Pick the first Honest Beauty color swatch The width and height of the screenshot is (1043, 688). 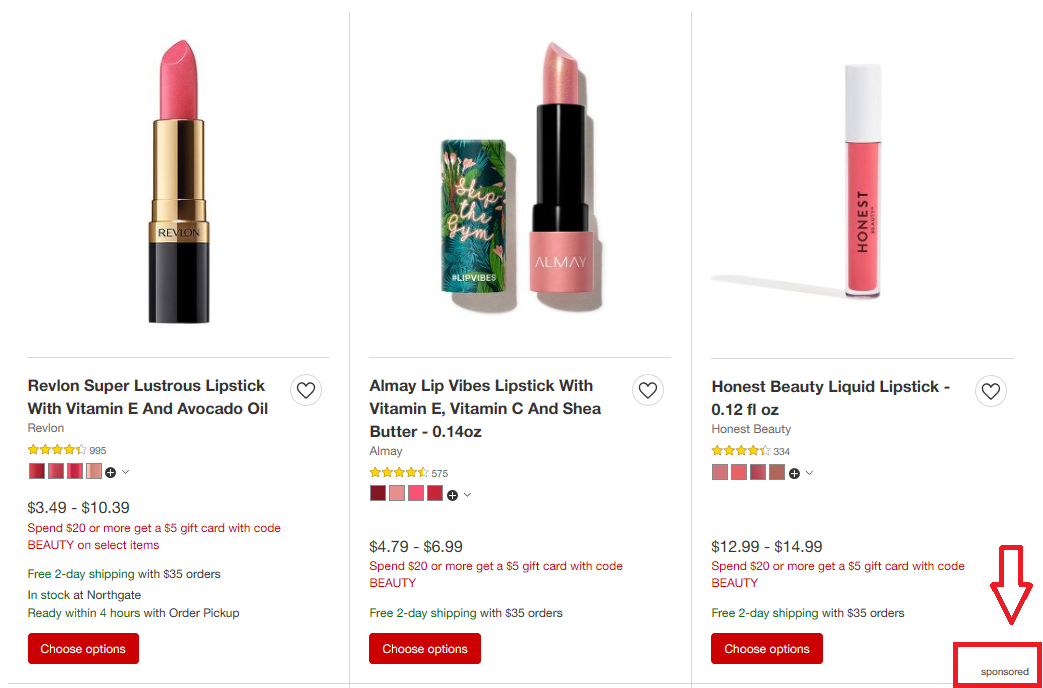719,472
